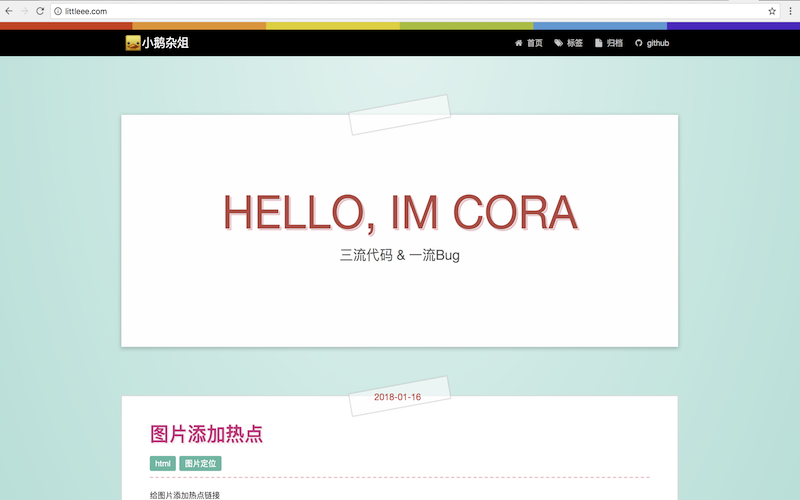This screenshot has width=800, height=500.
Task: Select the html tag button
Action: (x=163, y=463)
